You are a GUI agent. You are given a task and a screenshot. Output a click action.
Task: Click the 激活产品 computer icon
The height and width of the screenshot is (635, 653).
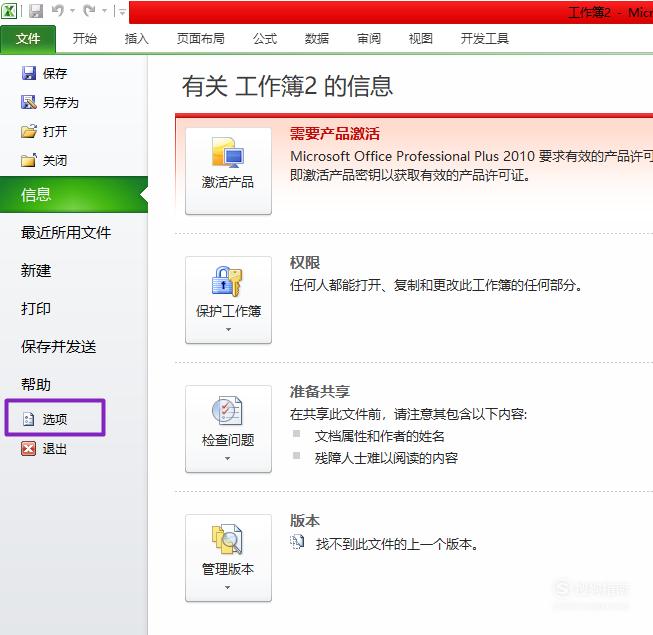point(228,152)
